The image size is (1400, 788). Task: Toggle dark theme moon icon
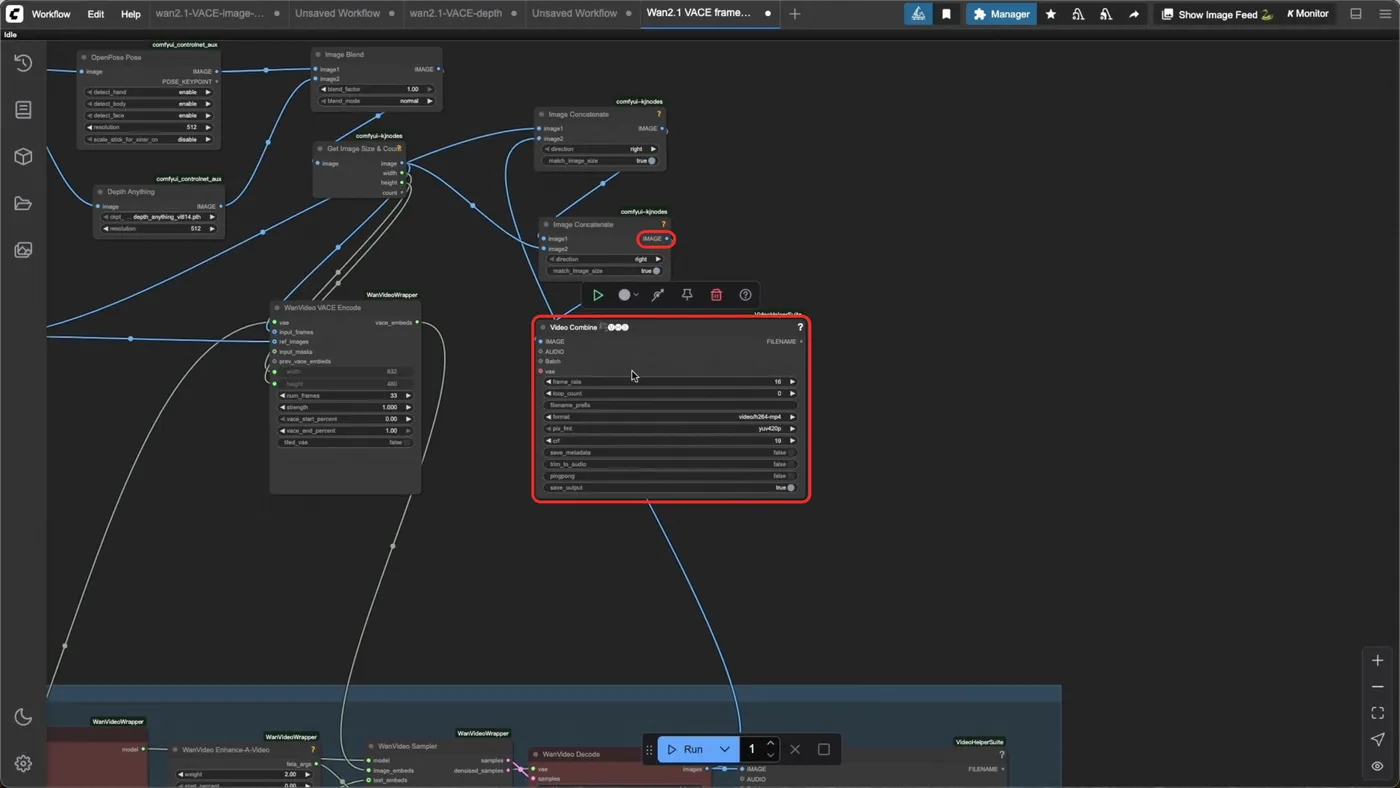(x=23, y=717)
